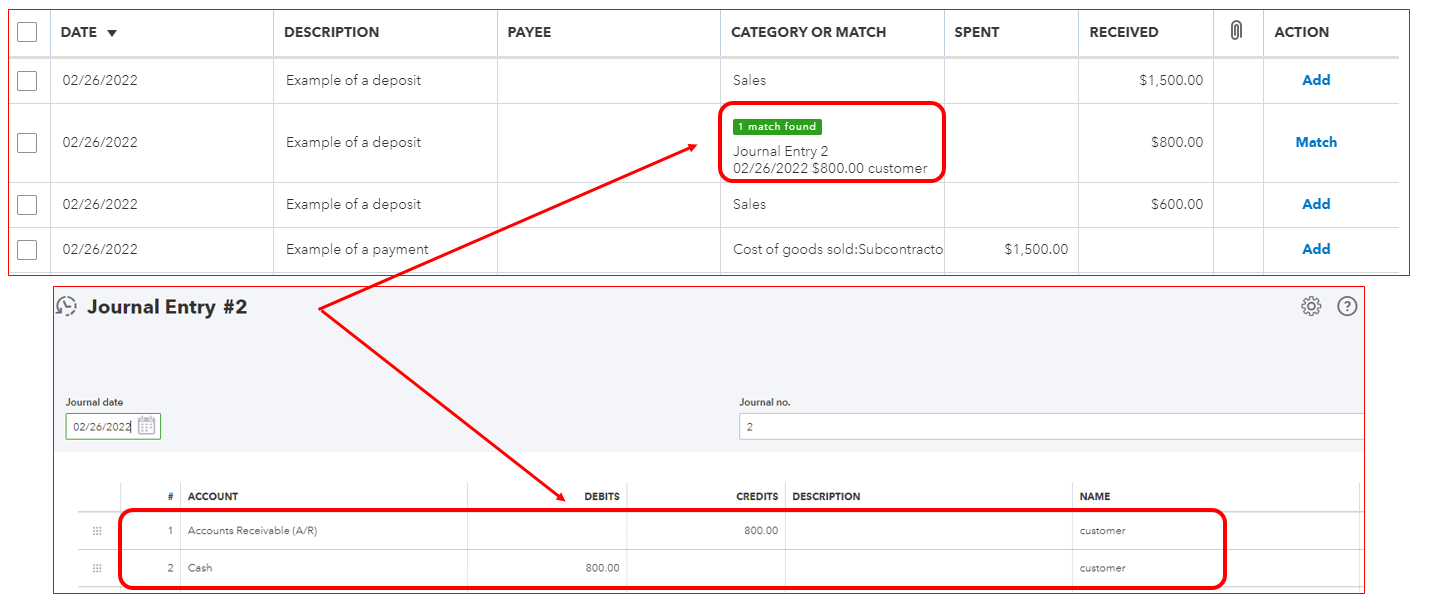The width and height of the screenshot is (1429, 604).
Task: Click the drag handle on the Accounts Receivable line
Action: click(x=97, y=531)
